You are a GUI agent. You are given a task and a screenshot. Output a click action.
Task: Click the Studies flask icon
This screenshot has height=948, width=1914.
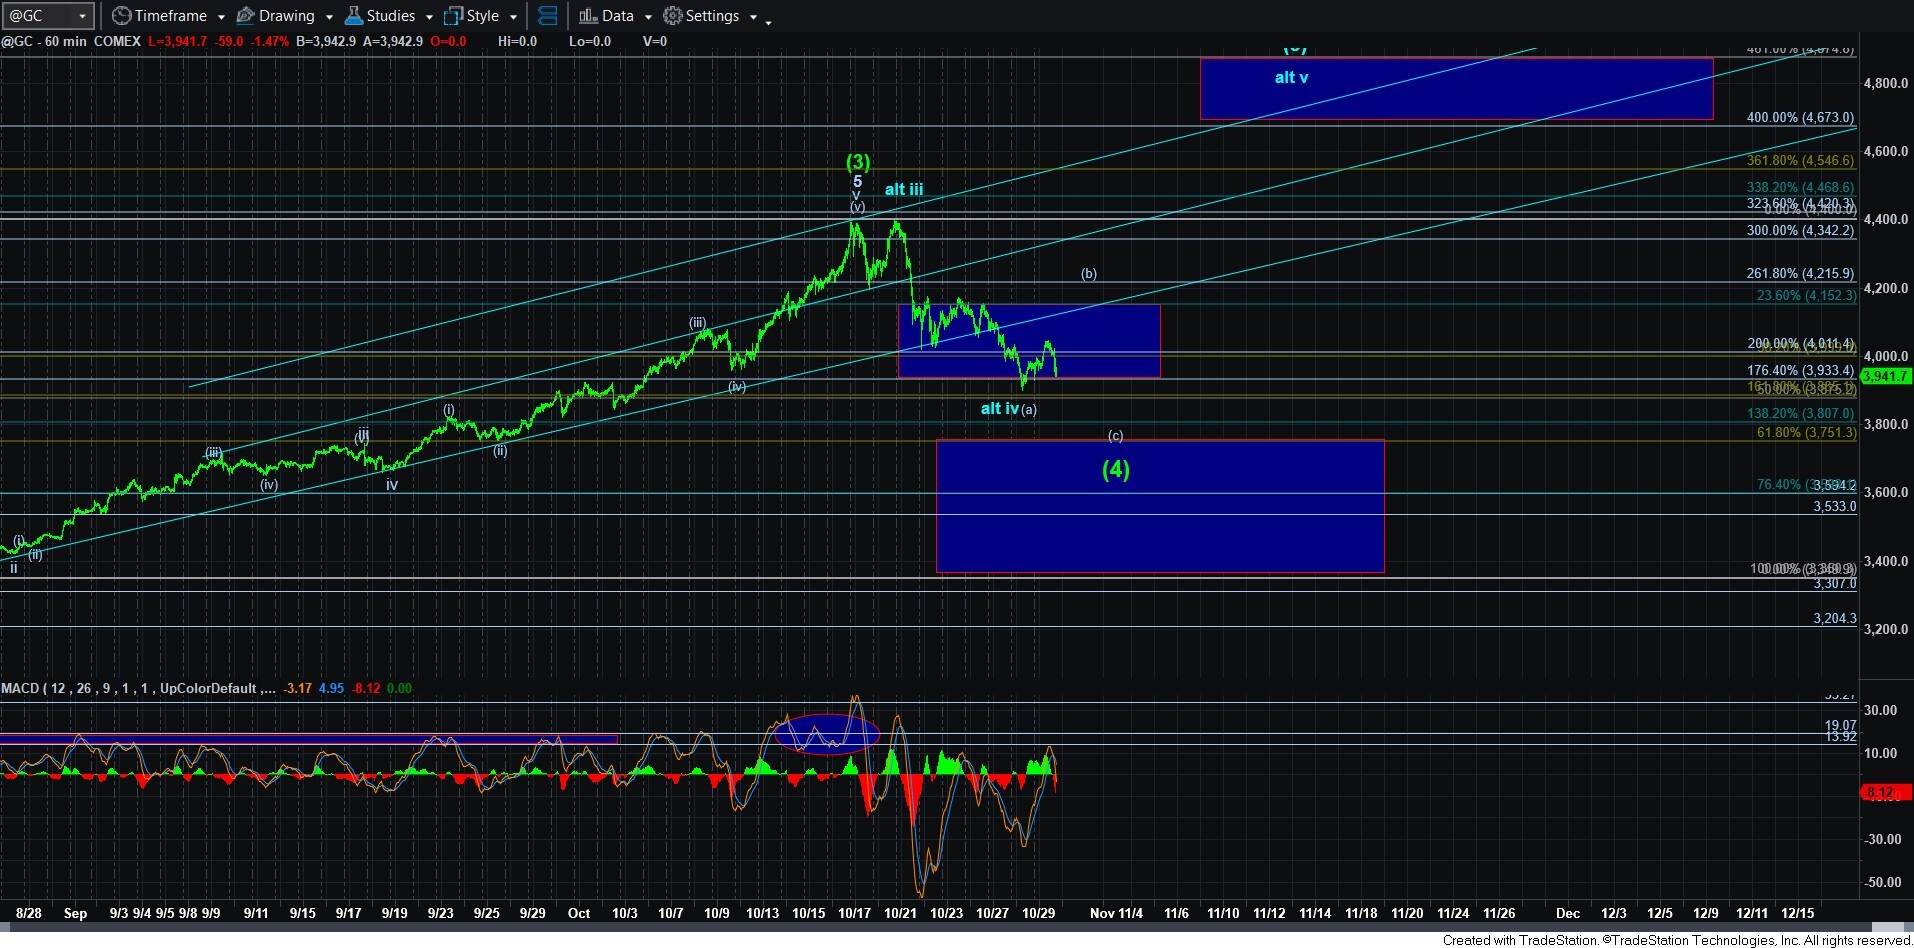coord(353,16)
